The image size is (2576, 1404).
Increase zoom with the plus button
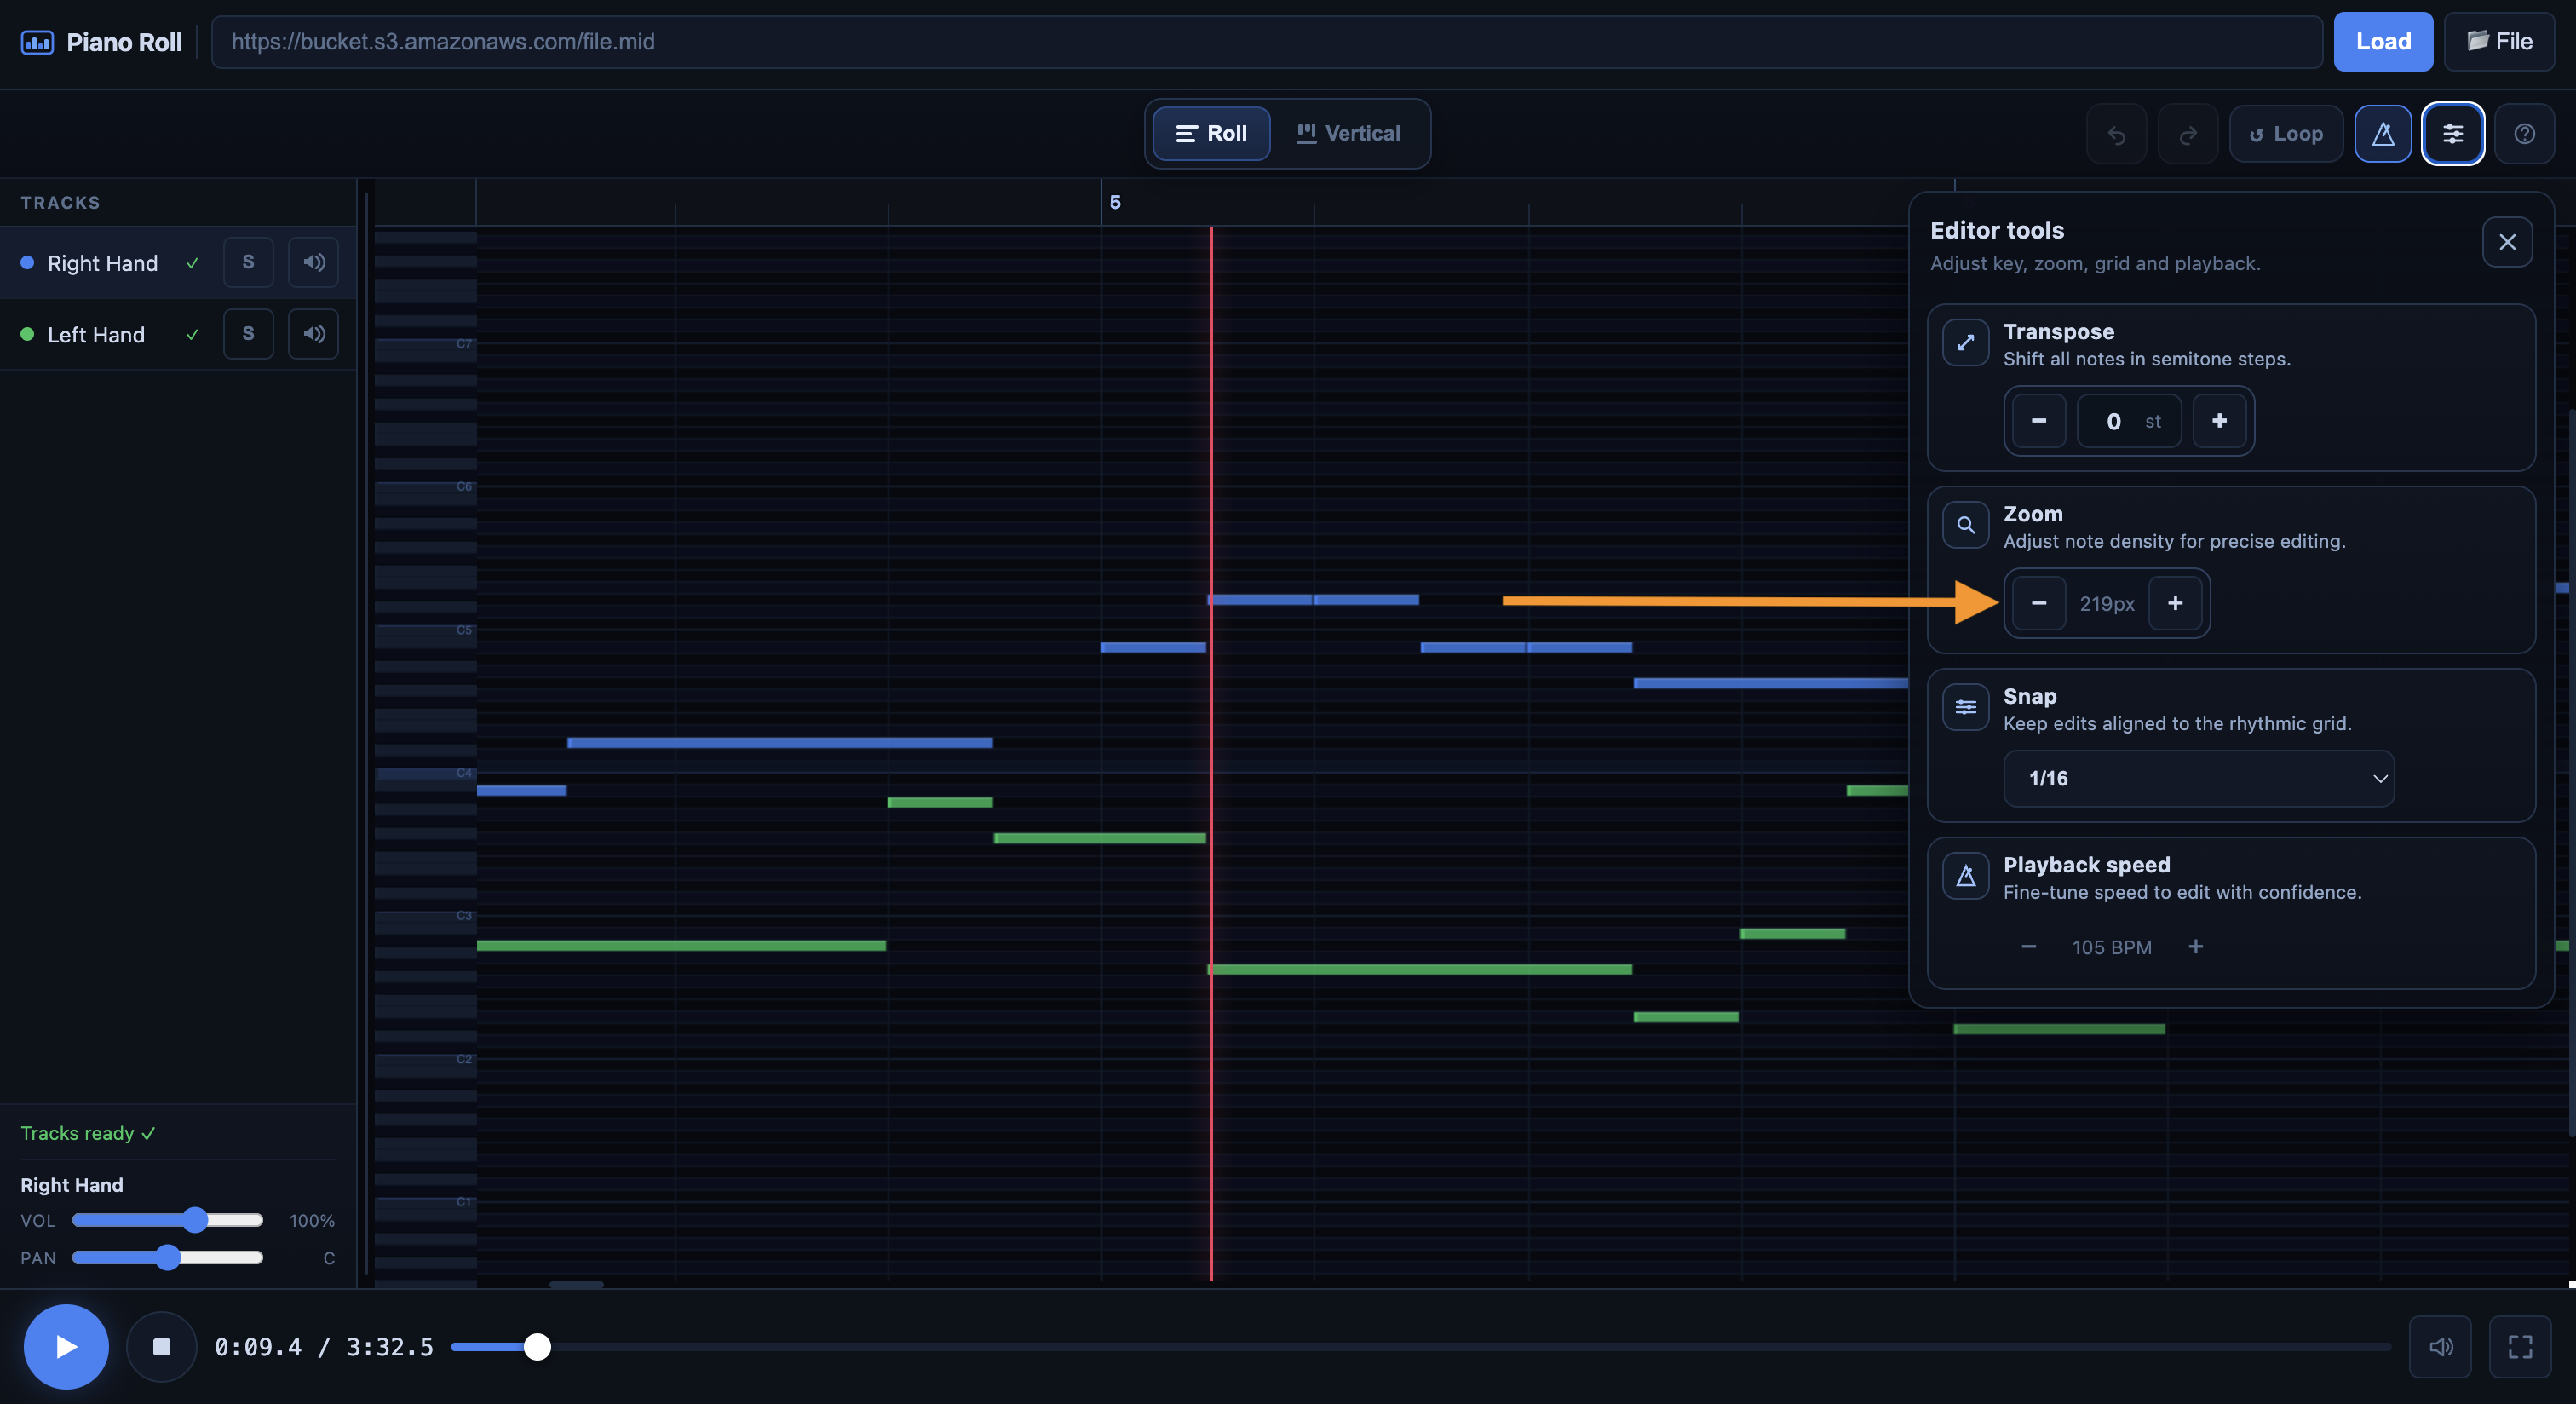[2174, 603]
